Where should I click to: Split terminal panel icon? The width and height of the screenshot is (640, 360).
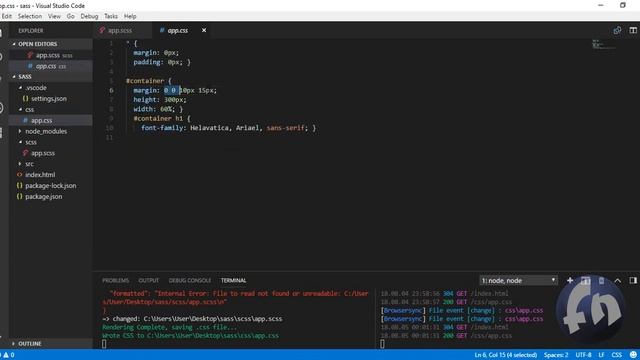pos(585,280)
